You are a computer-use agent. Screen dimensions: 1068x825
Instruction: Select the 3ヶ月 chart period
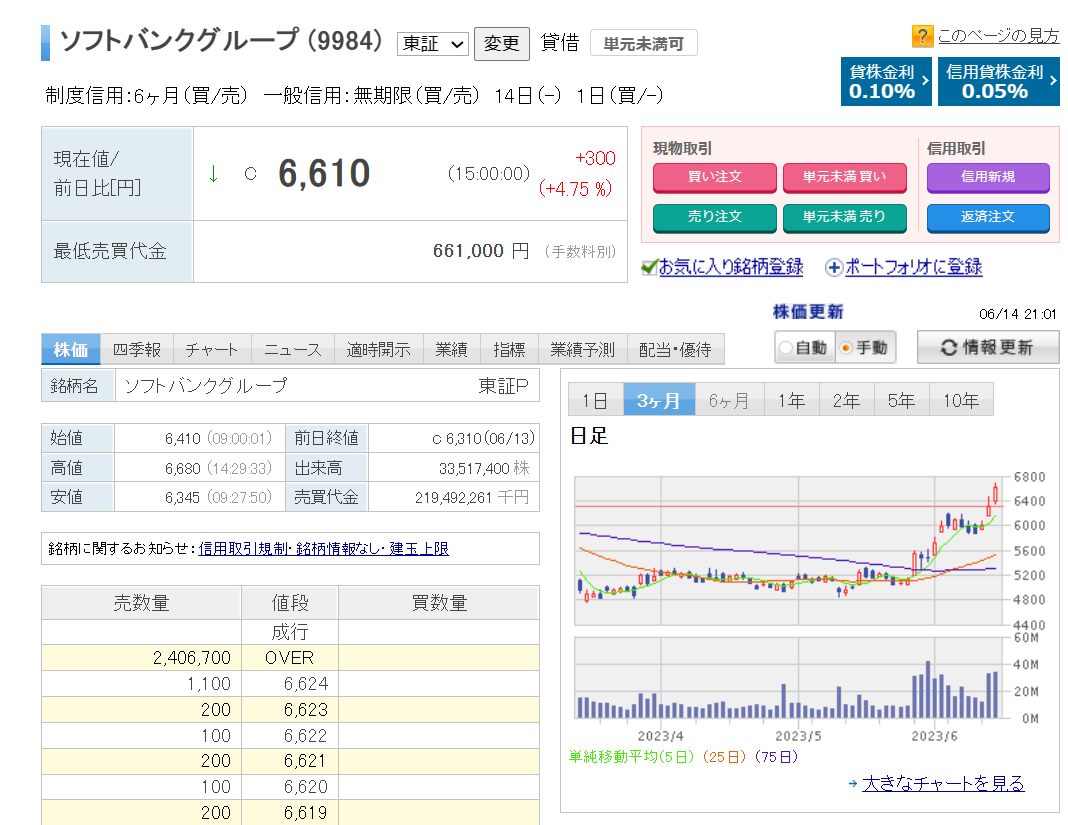659,400
